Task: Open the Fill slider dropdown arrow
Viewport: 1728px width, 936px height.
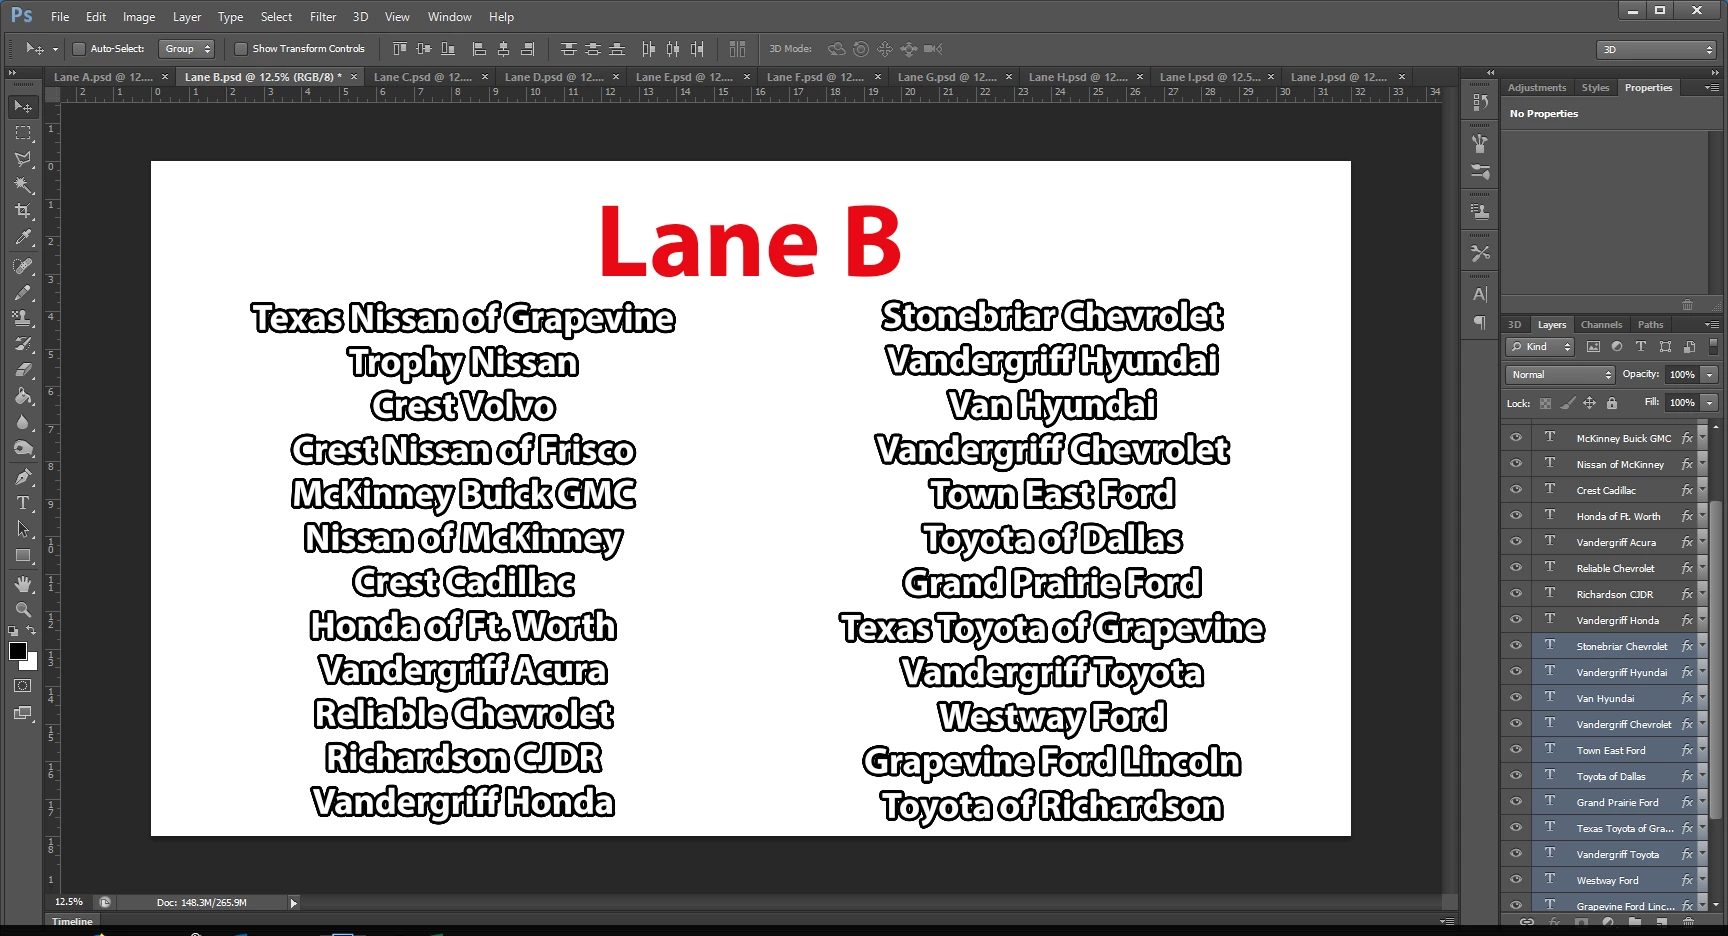Action: point(1710,402)
